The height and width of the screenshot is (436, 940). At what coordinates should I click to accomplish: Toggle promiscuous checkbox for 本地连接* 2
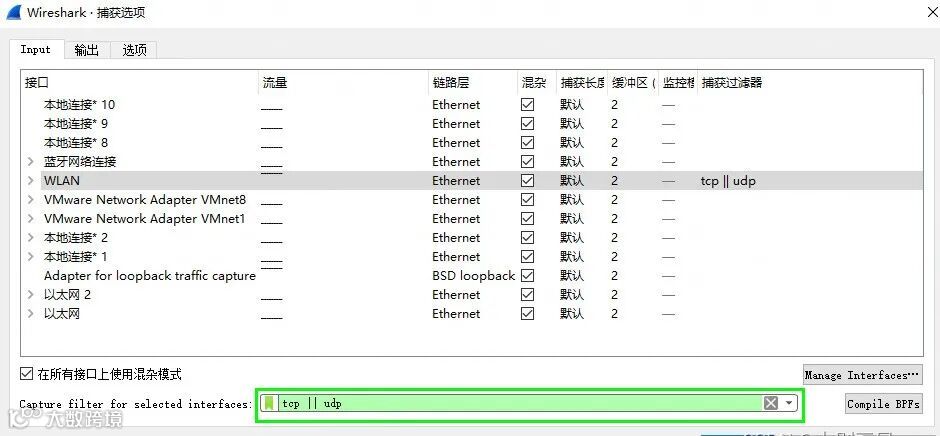click(528, 237)
